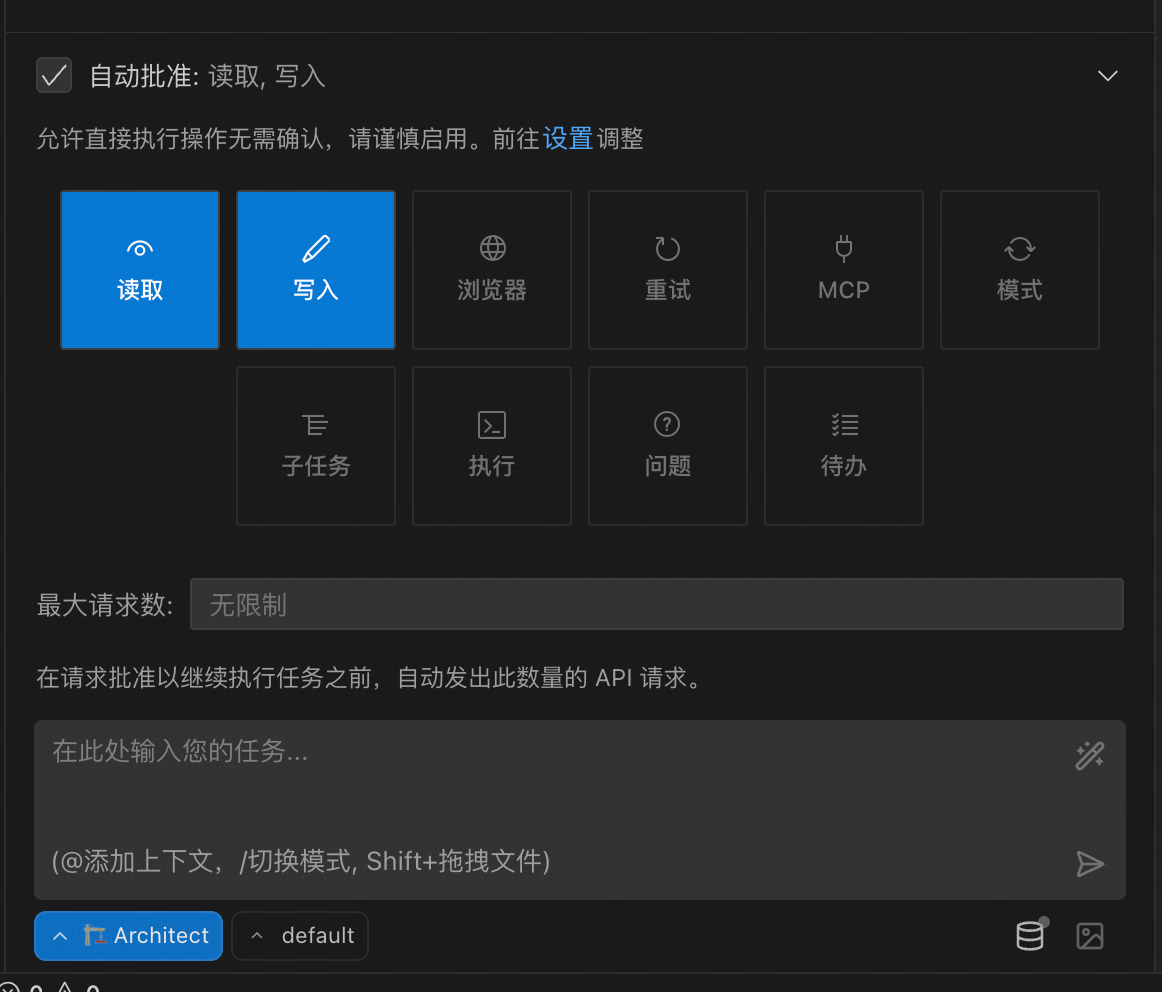Uncheck the 自动批准 auto-approve checkbox
Image resolution: width=1162 pixels, height=992 pixels.
pyautogui.click(x=54, y=76)
